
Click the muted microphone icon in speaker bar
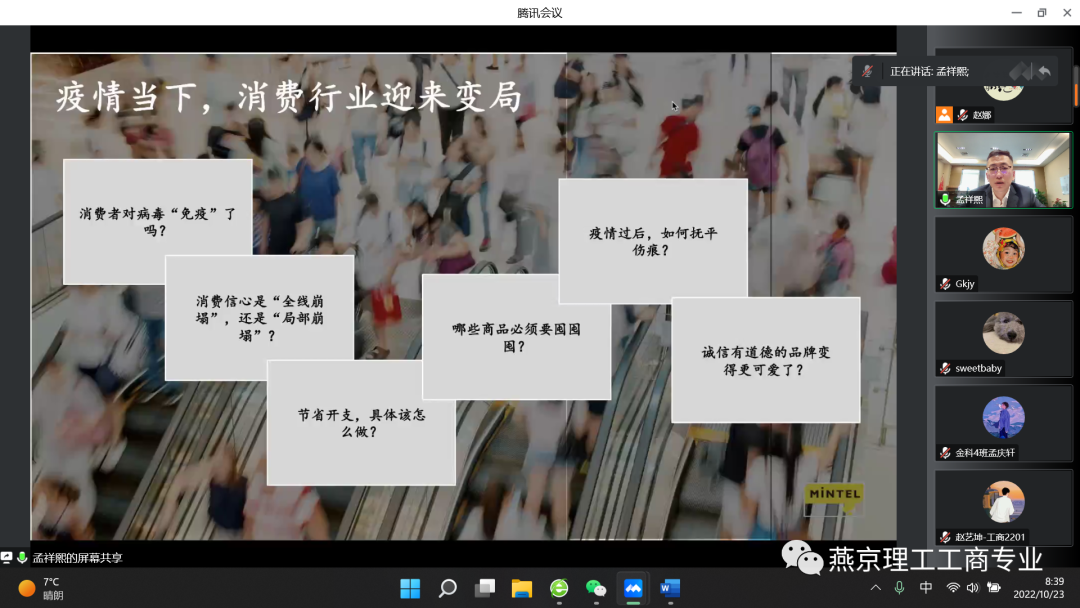tap(868, 71)
